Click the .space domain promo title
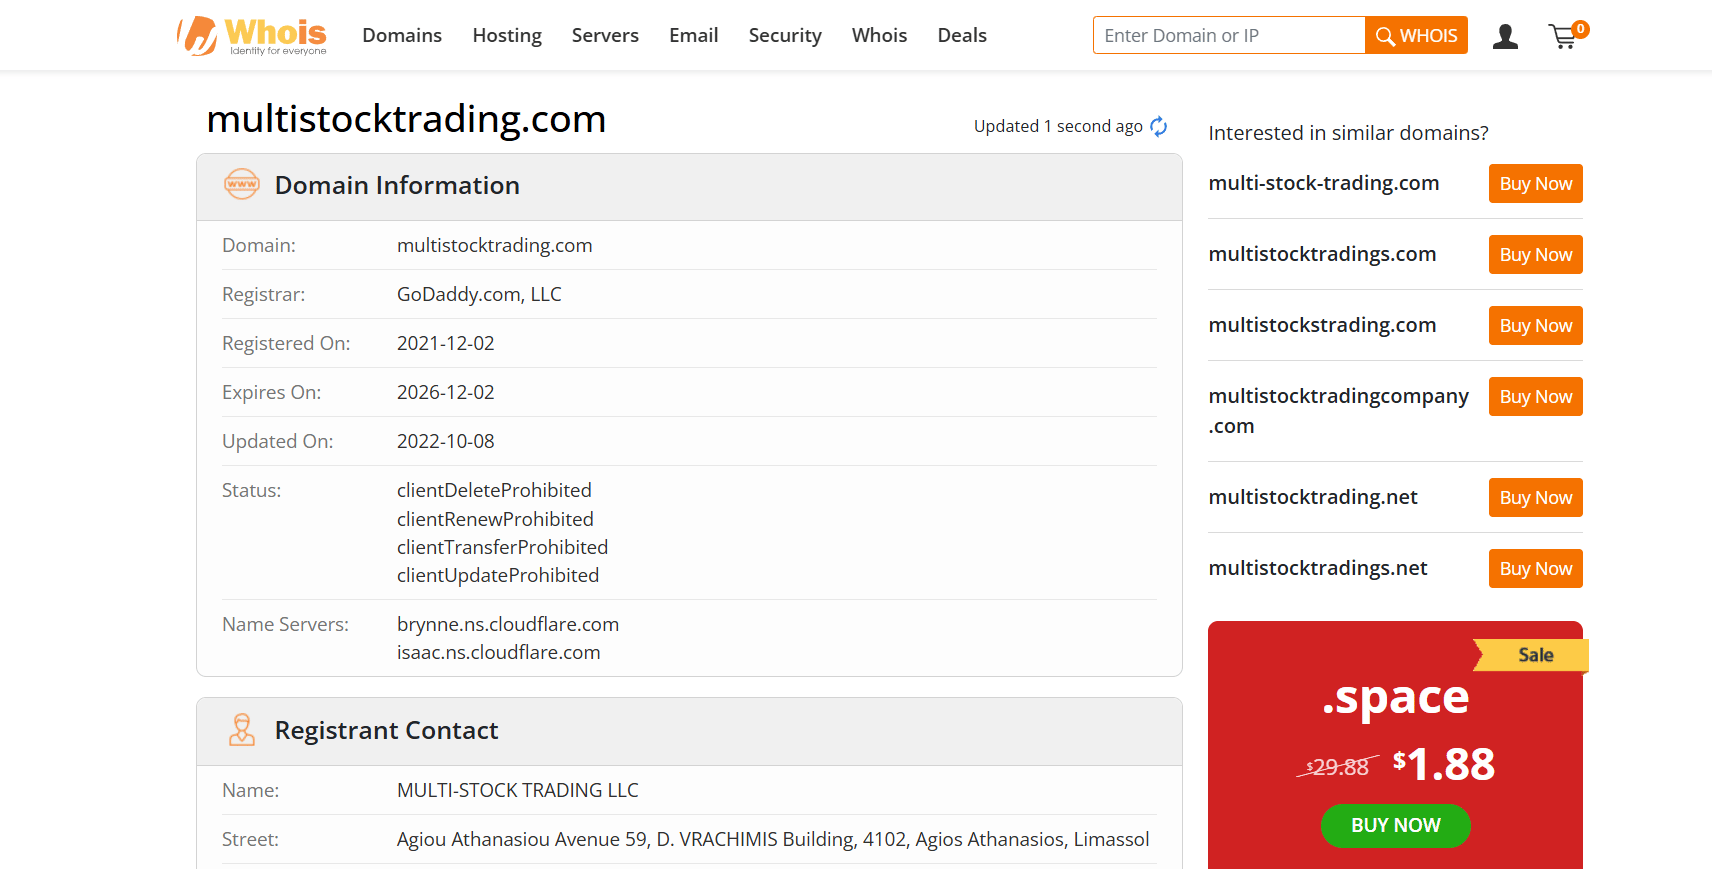The width and height of the screenshot is (1712, 869). (x=1395, y=697)
